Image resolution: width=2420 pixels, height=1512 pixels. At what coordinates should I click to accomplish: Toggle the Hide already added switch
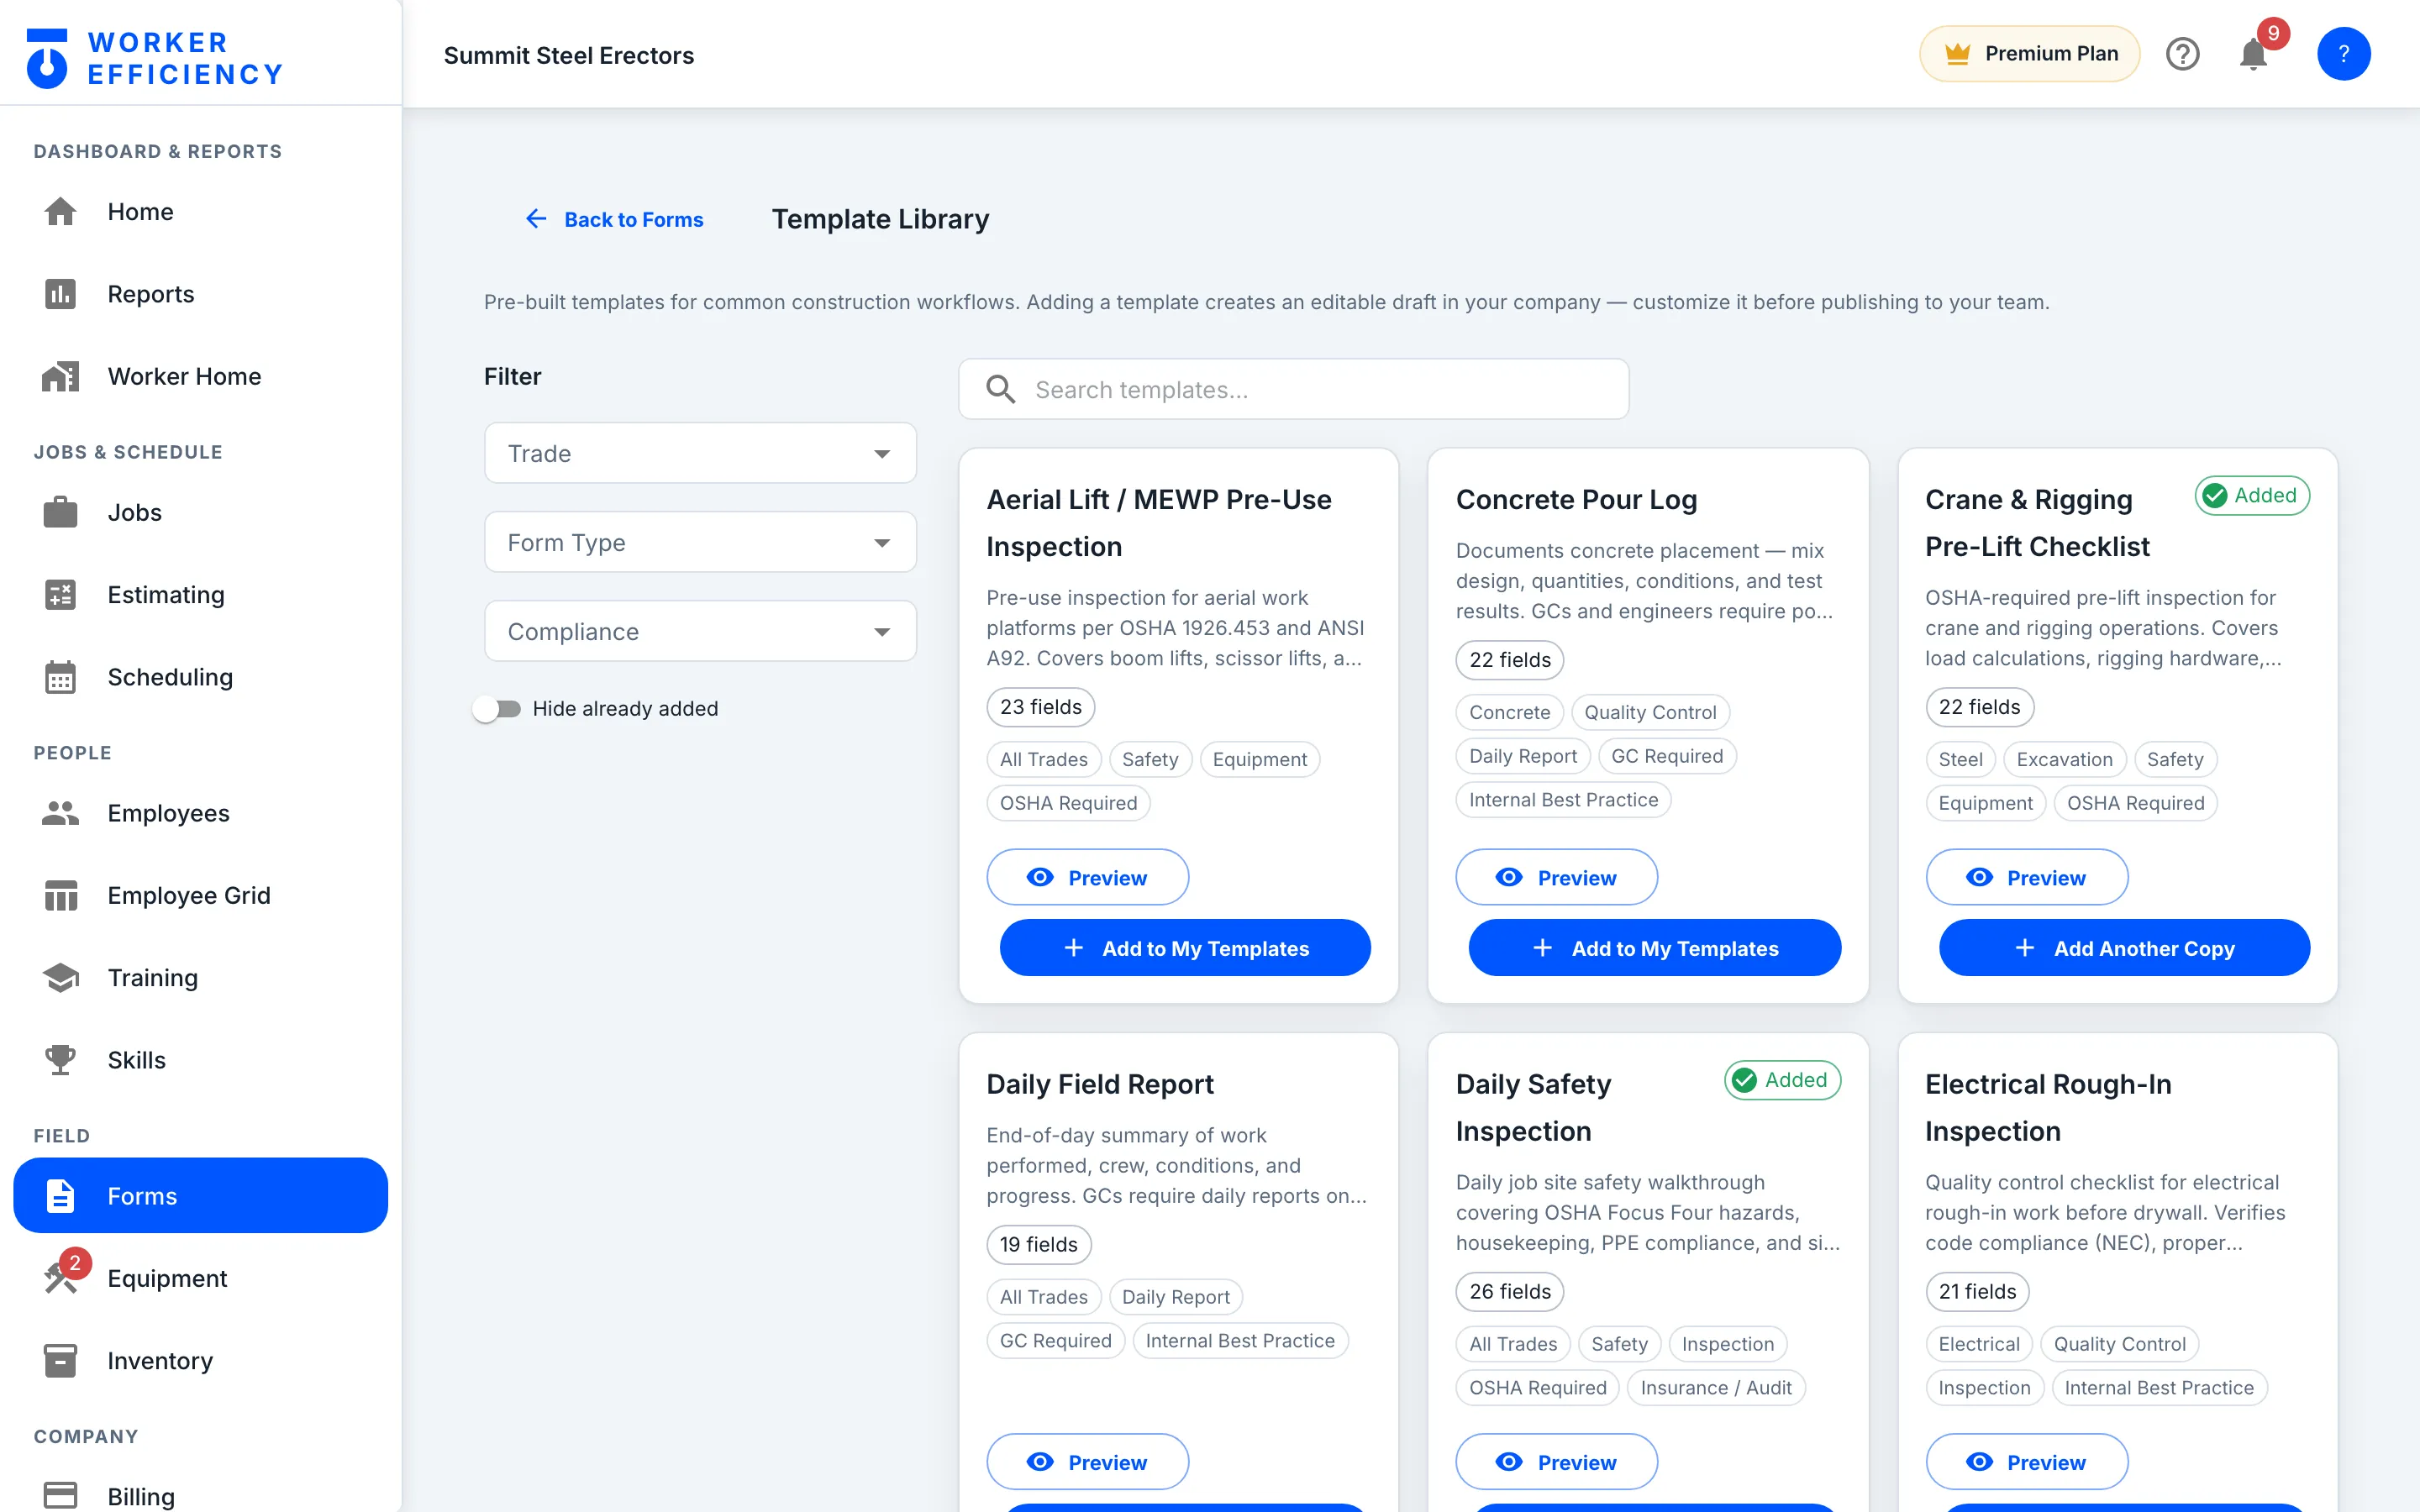click(x=498, y=709)
